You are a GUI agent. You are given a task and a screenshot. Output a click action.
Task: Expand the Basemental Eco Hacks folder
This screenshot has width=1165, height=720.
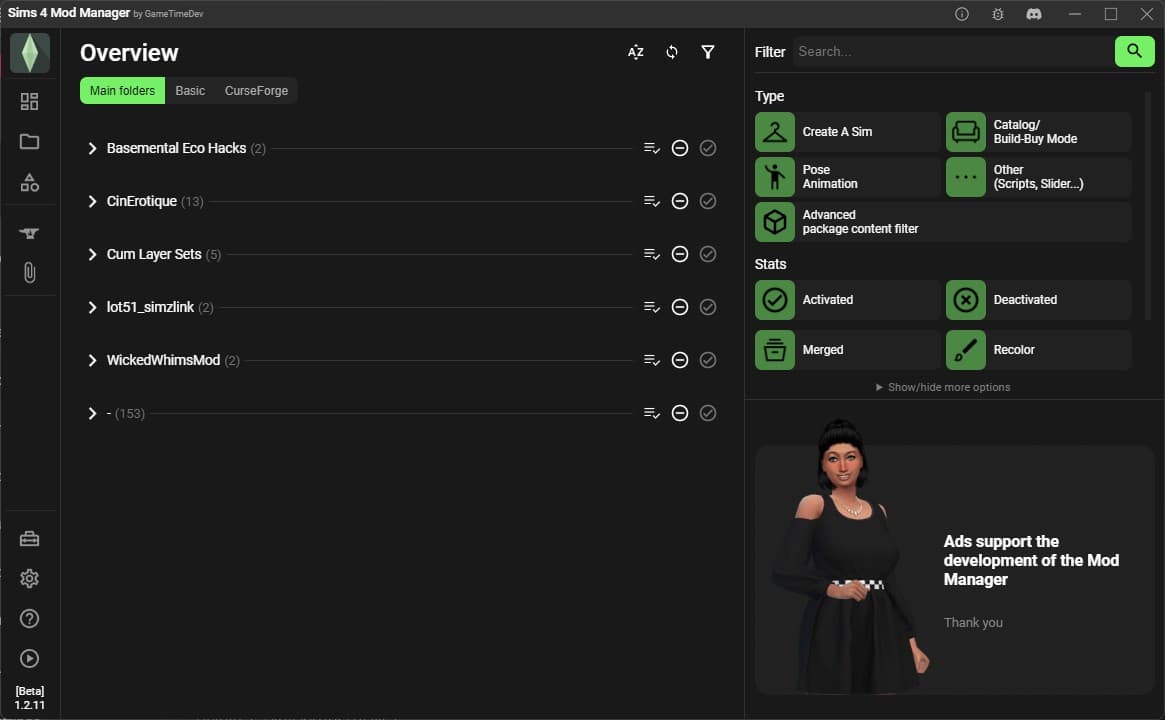(92, 149)
